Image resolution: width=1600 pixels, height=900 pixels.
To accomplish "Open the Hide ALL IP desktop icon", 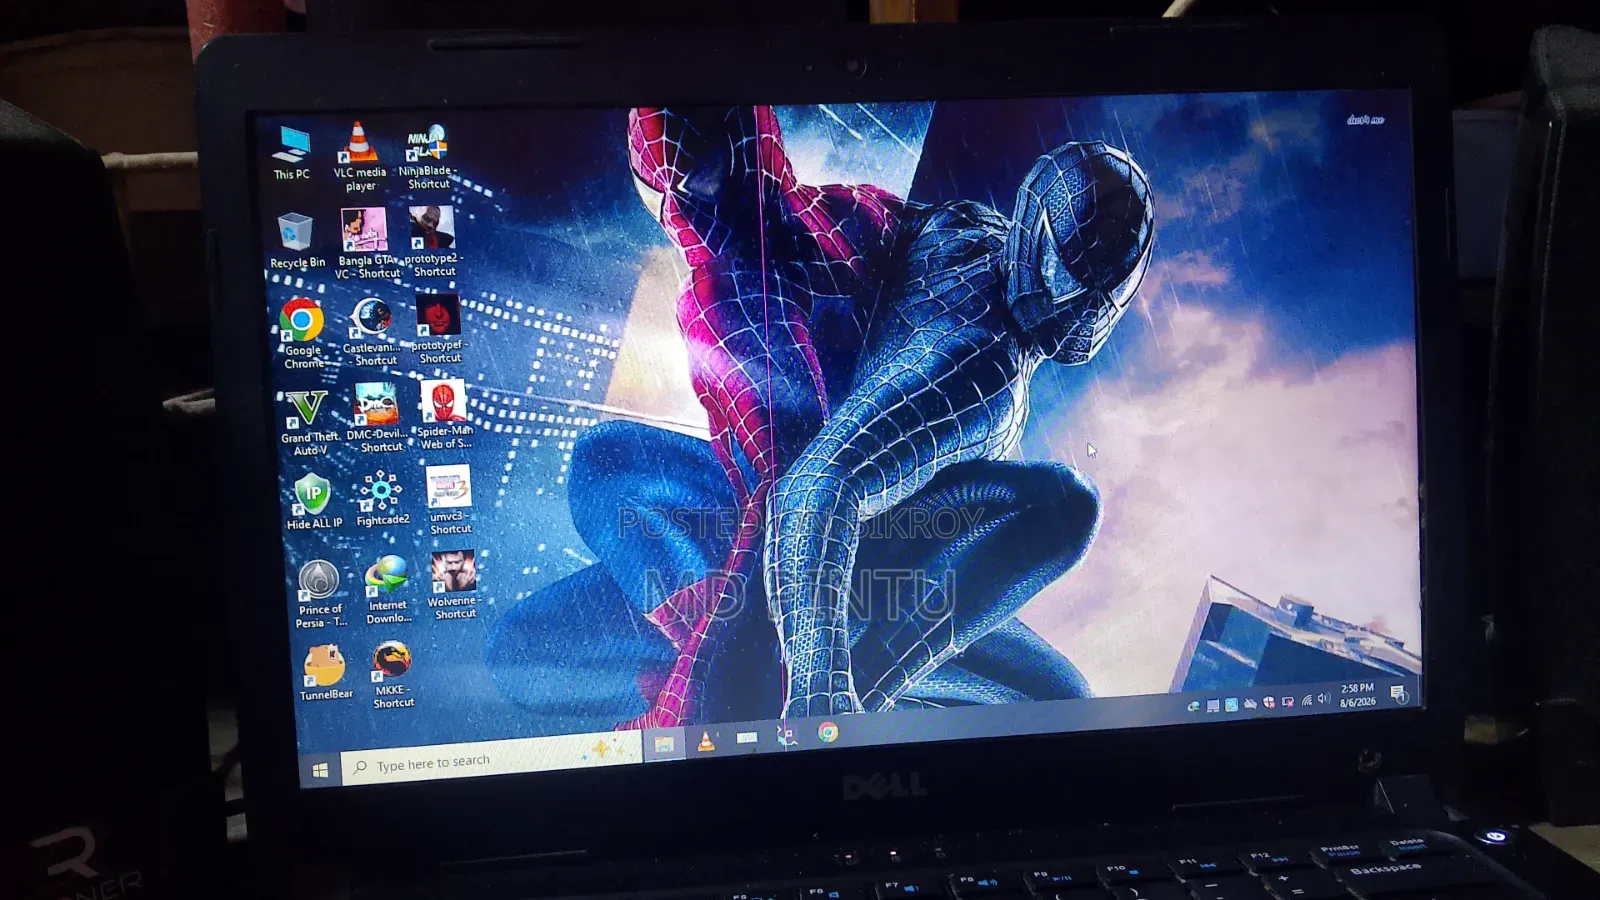I will [314, 501].
